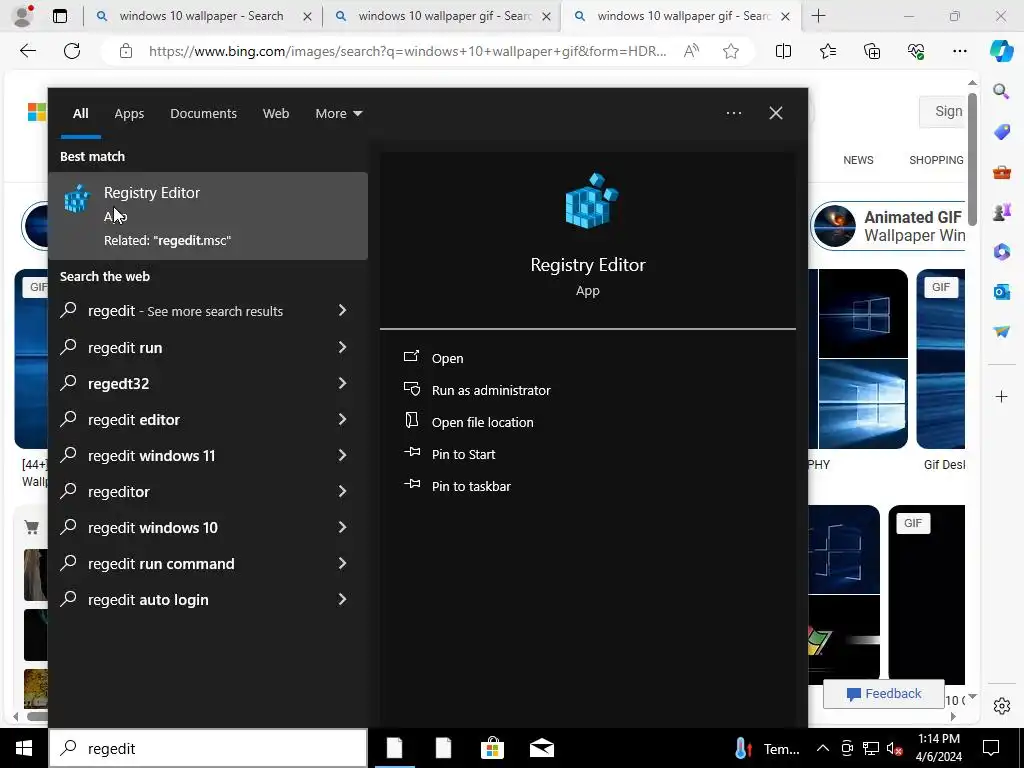Viewport: 1024px width, 768px height.
Task: Expand the 'regeditor' suggestion arrow
Action: (342, 490)
